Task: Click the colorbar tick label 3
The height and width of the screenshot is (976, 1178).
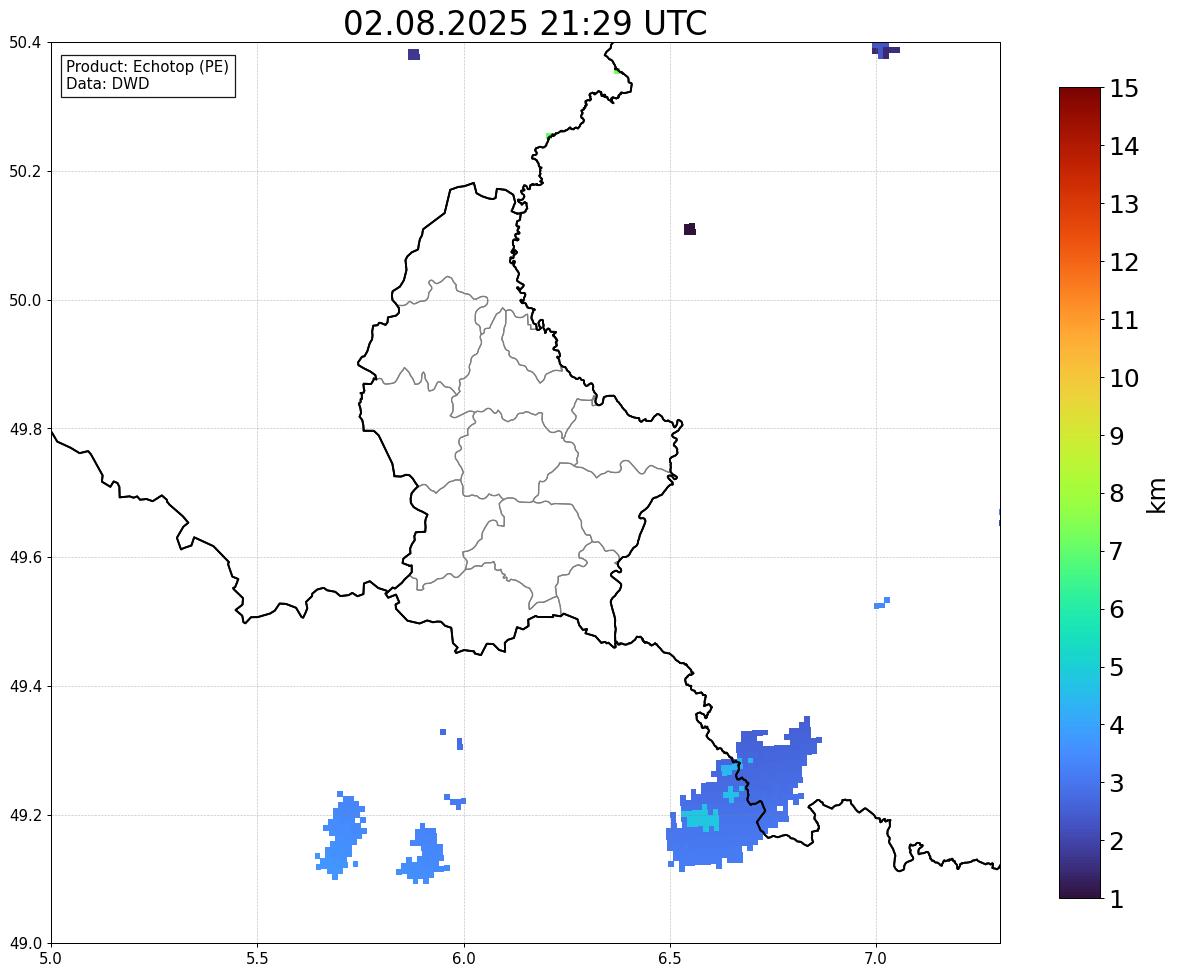Action: [1117, 783]
